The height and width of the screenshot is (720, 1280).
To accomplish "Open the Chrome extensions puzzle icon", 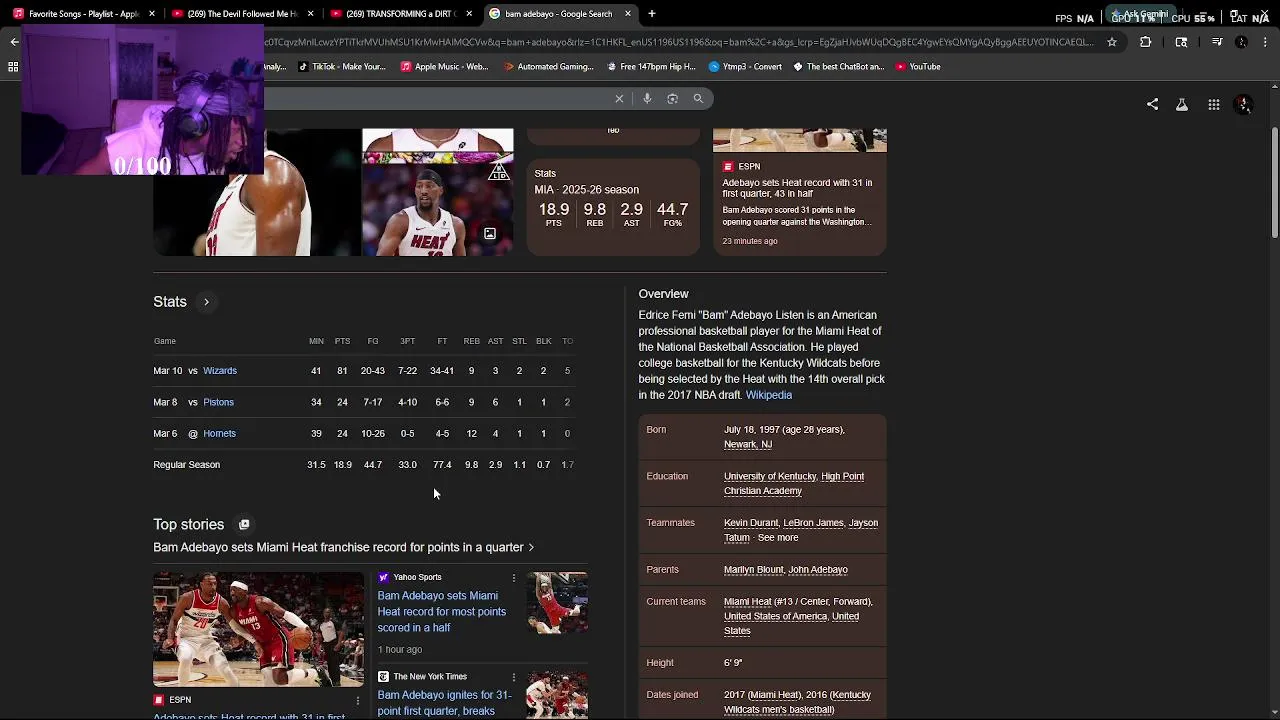I will 1146,42.
